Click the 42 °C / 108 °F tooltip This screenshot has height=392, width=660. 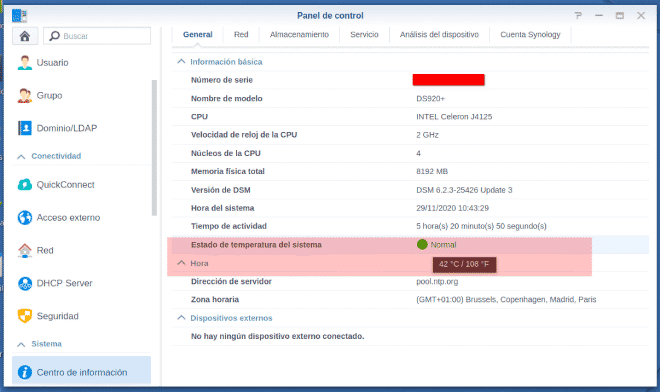(464, 264)
